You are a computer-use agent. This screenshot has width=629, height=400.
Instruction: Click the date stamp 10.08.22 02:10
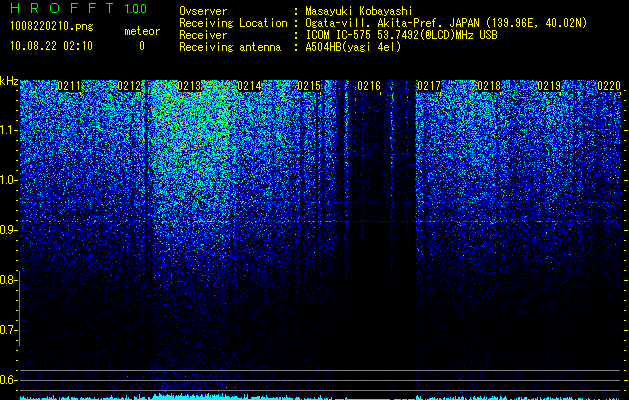click(51, 46)
